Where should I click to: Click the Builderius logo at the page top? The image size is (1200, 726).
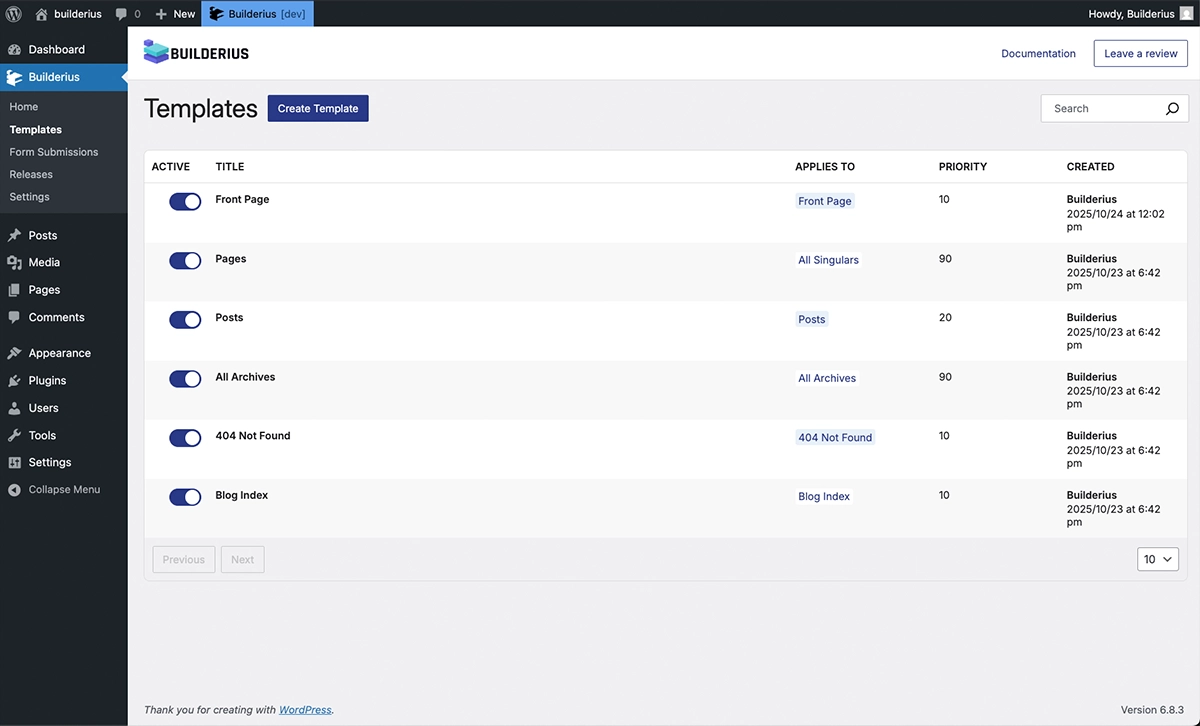coord(196,51)
